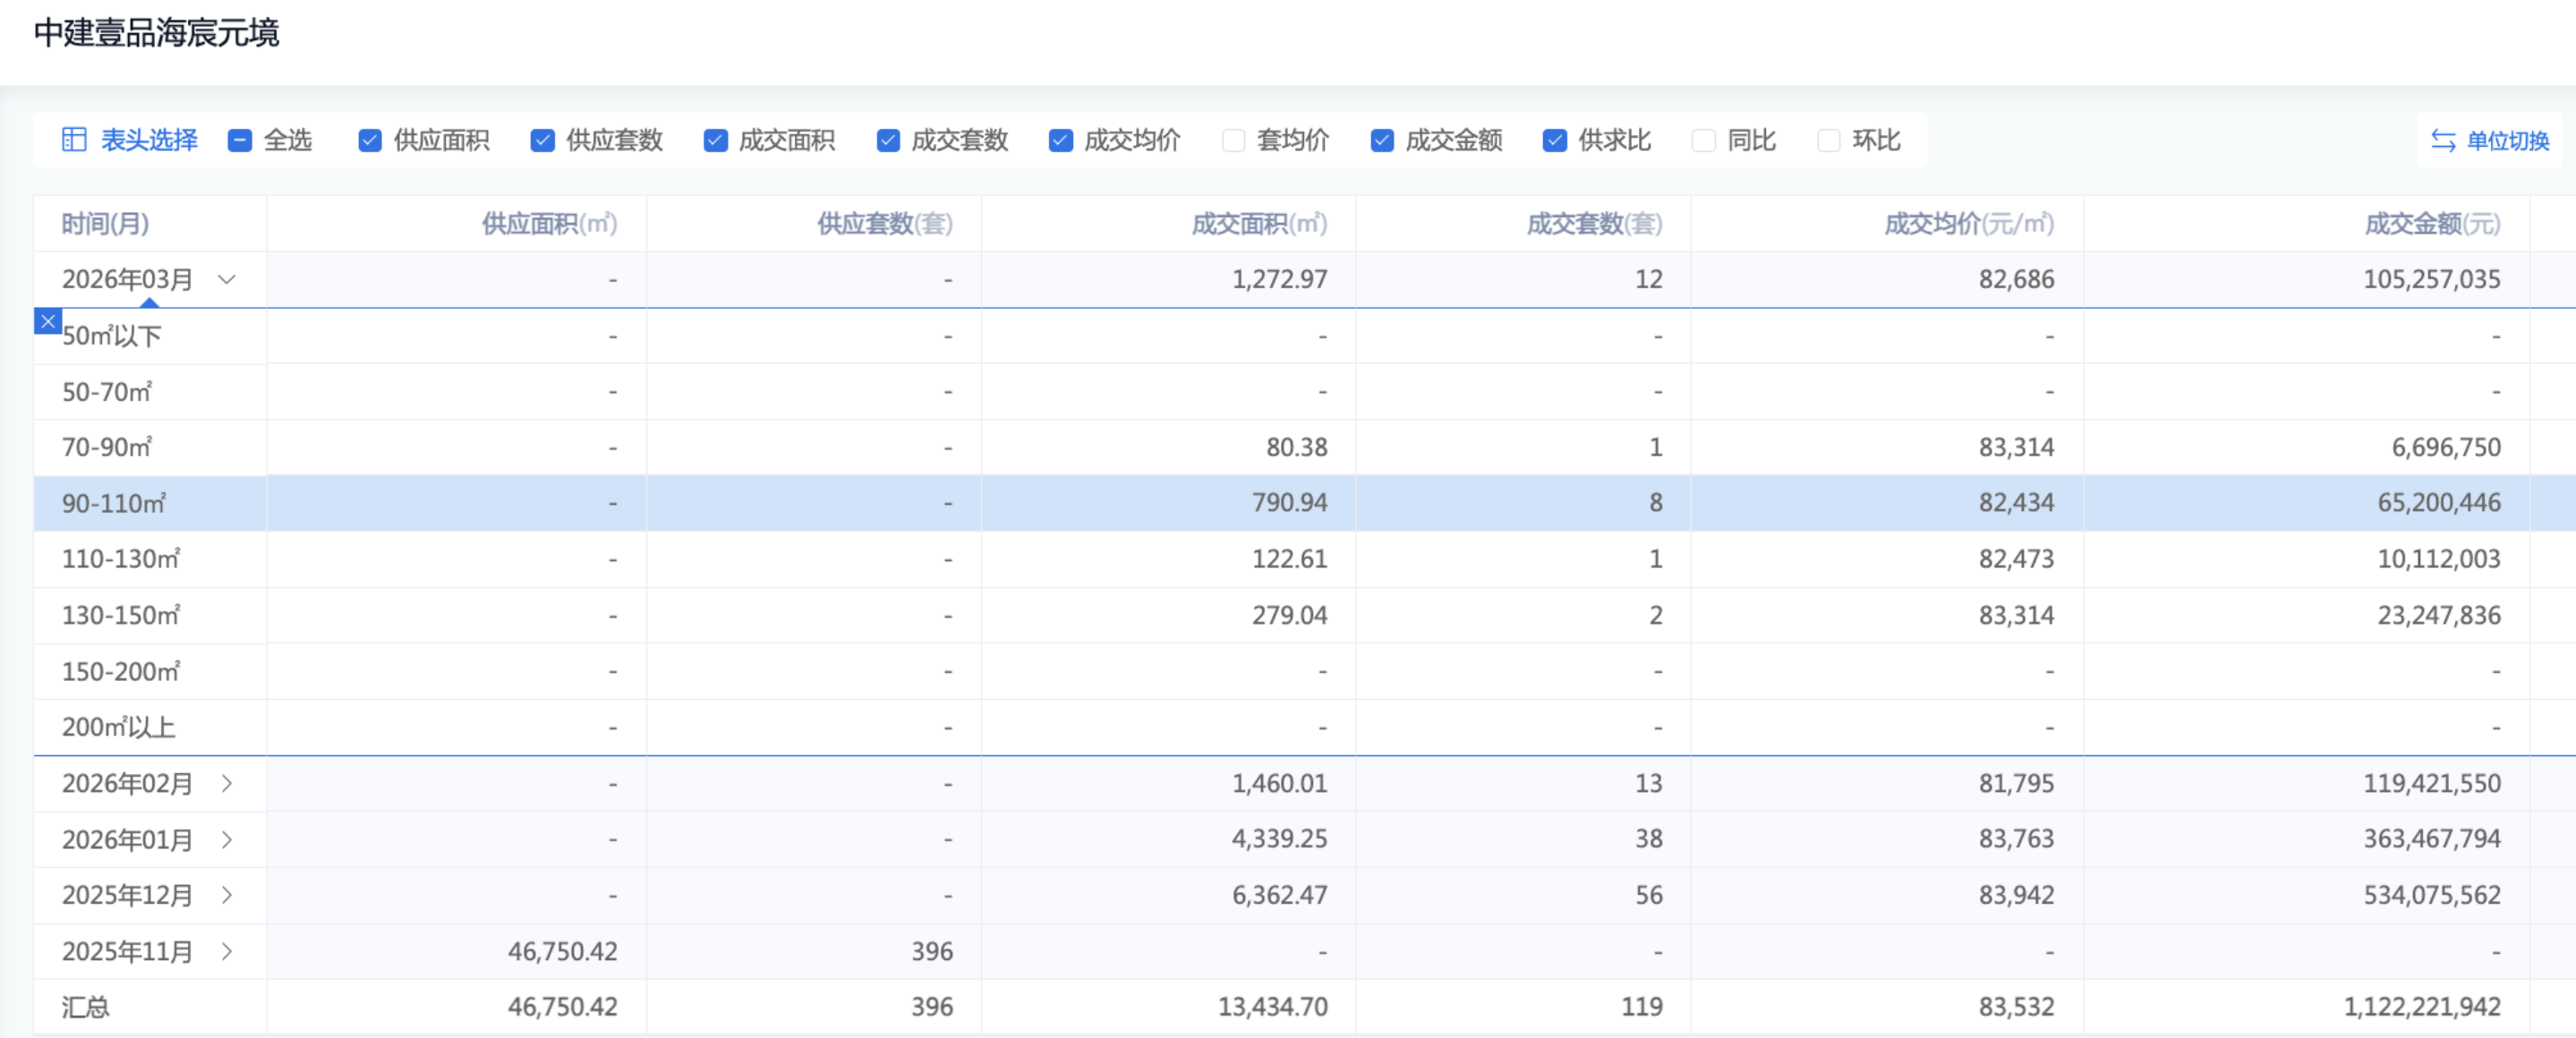Screen dimensions: 2576x1038
Task: Enable the 环比 checkbox
Action: 1829,141
